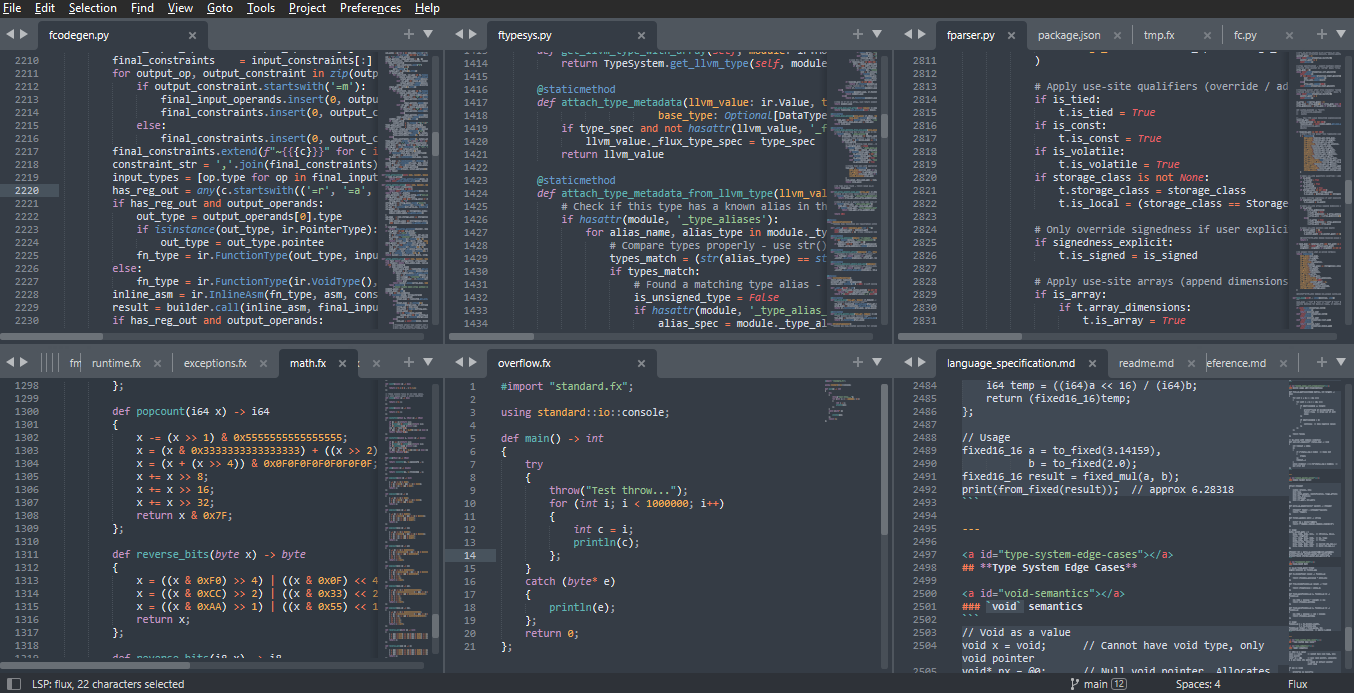The width and height of the screenshot is (1354, 693).
Task: Change the Flux syntax in status bar
Action: coord(1297,684)
